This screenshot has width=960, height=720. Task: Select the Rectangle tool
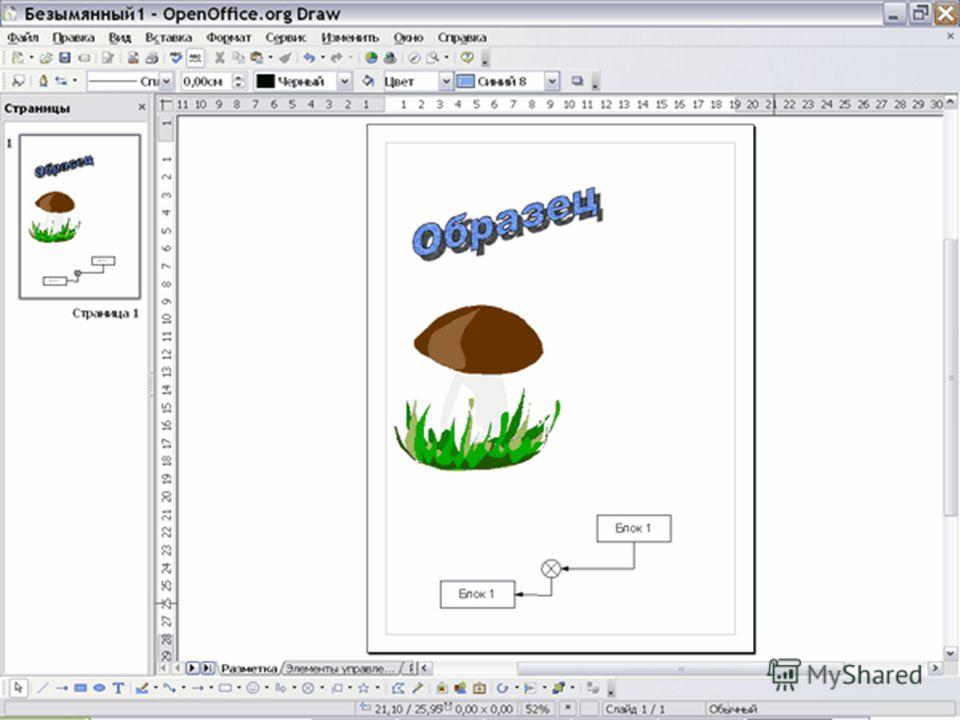point(80,688)
